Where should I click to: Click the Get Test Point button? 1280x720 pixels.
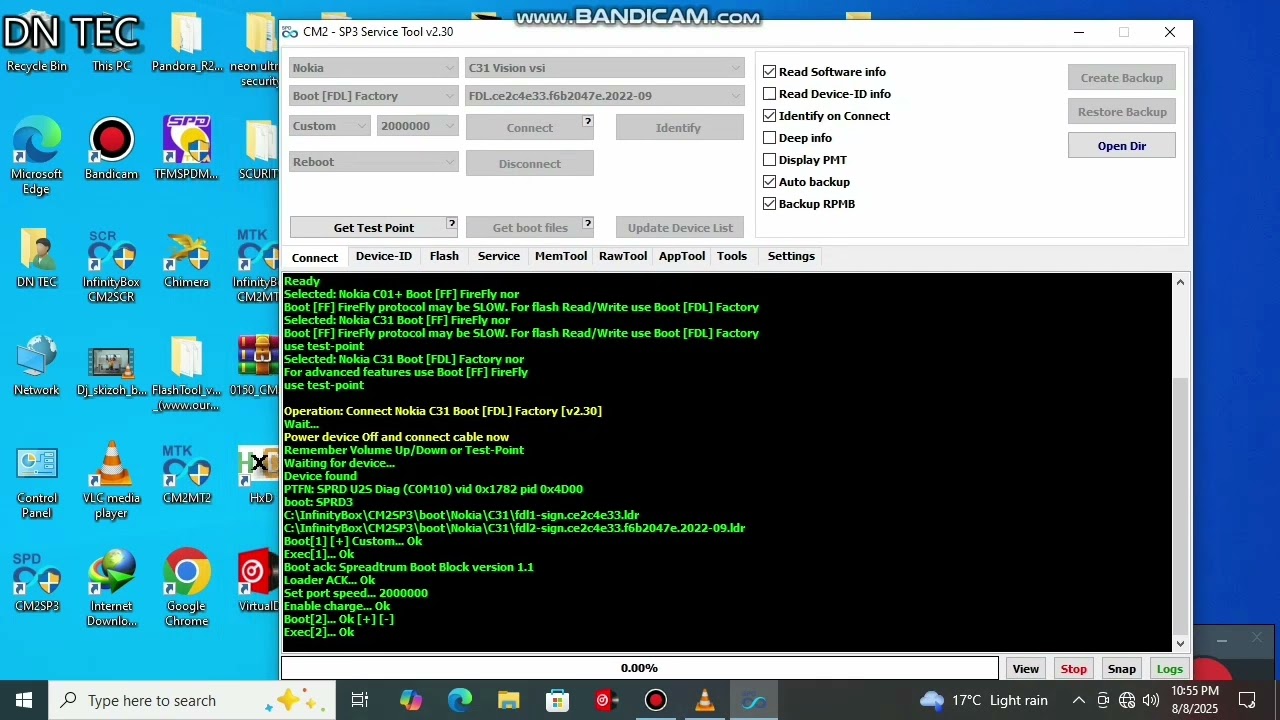click(374, 227)
